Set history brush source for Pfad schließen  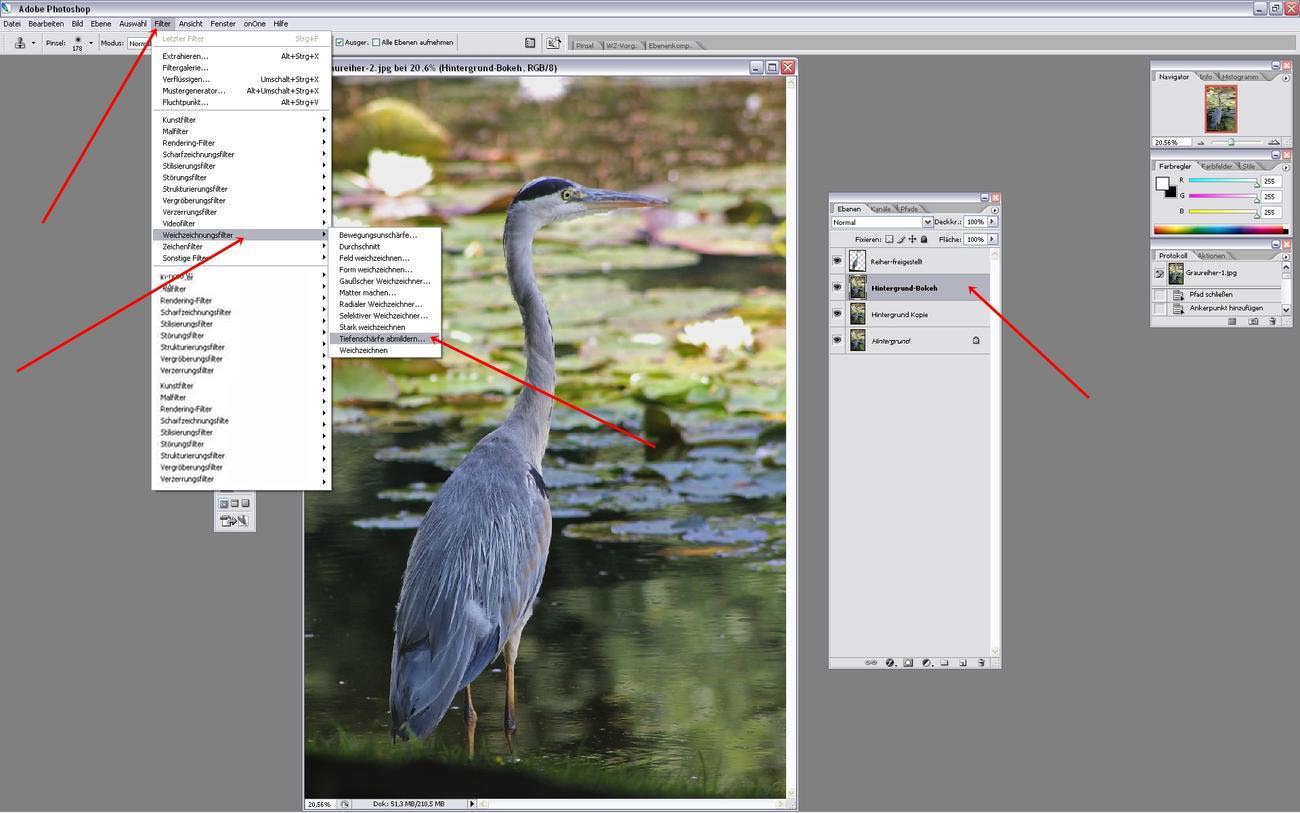tap(1159, 295)
